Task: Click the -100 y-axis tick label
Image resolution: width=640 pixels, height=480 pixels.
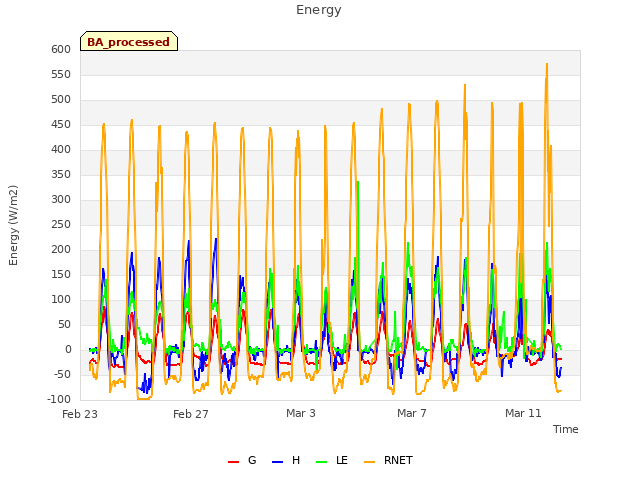Action: coord(59,400)
